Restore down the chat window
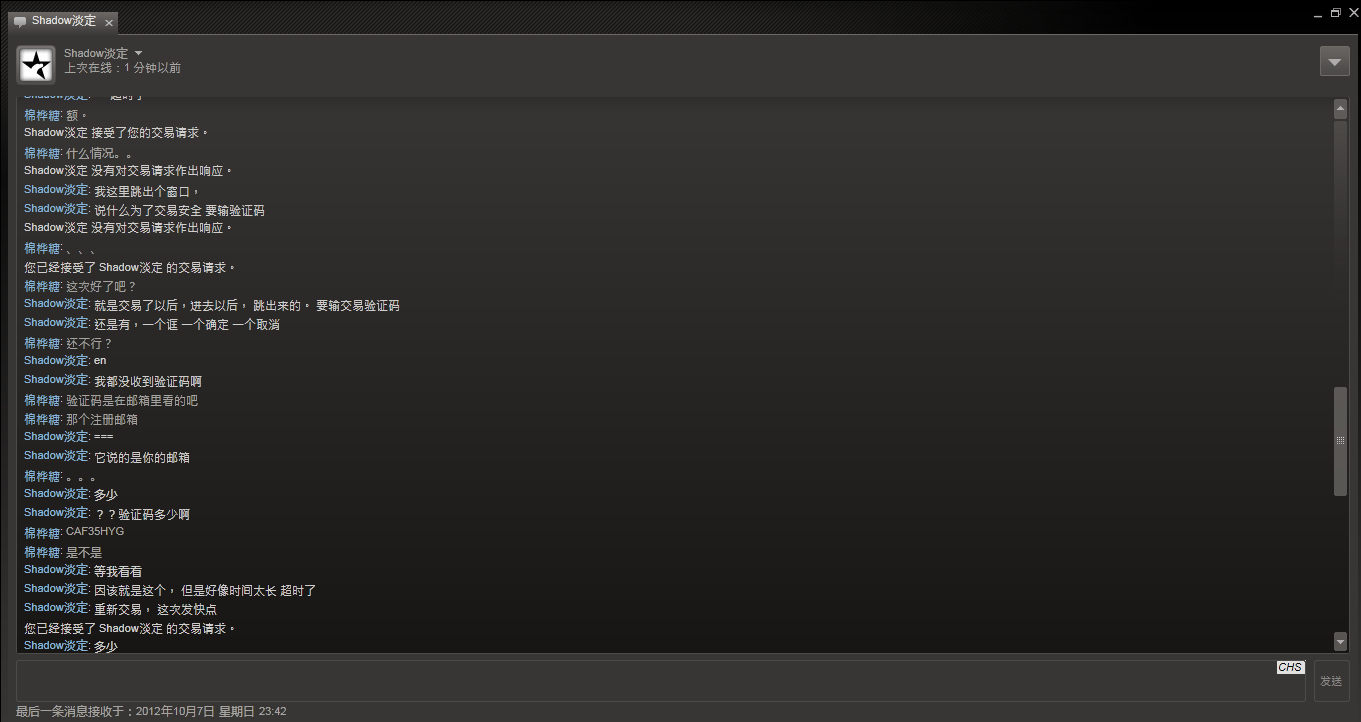Screen dimensions: 1361x722 1335,12
